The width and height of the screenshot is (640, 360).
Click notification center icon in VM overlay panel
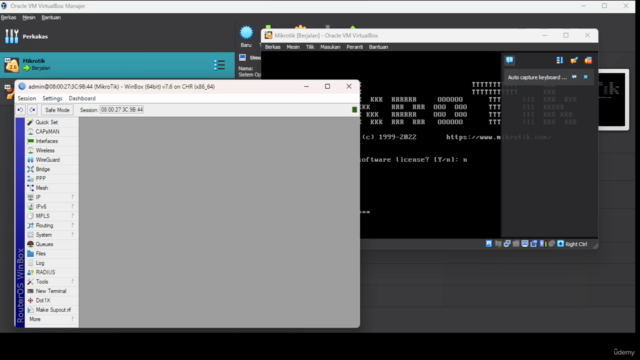coord(509,60)
